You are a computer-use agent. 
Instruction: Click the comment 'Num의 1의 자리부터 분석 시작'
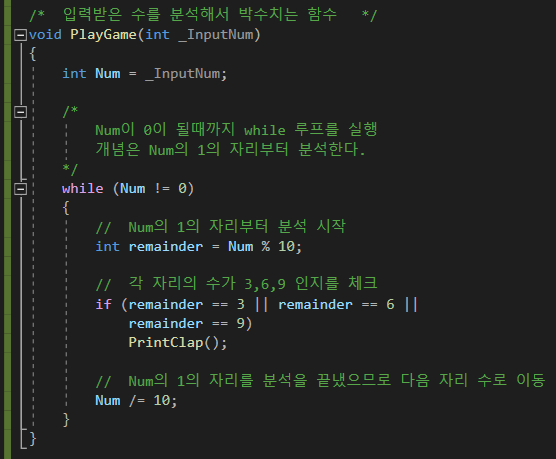221,227
